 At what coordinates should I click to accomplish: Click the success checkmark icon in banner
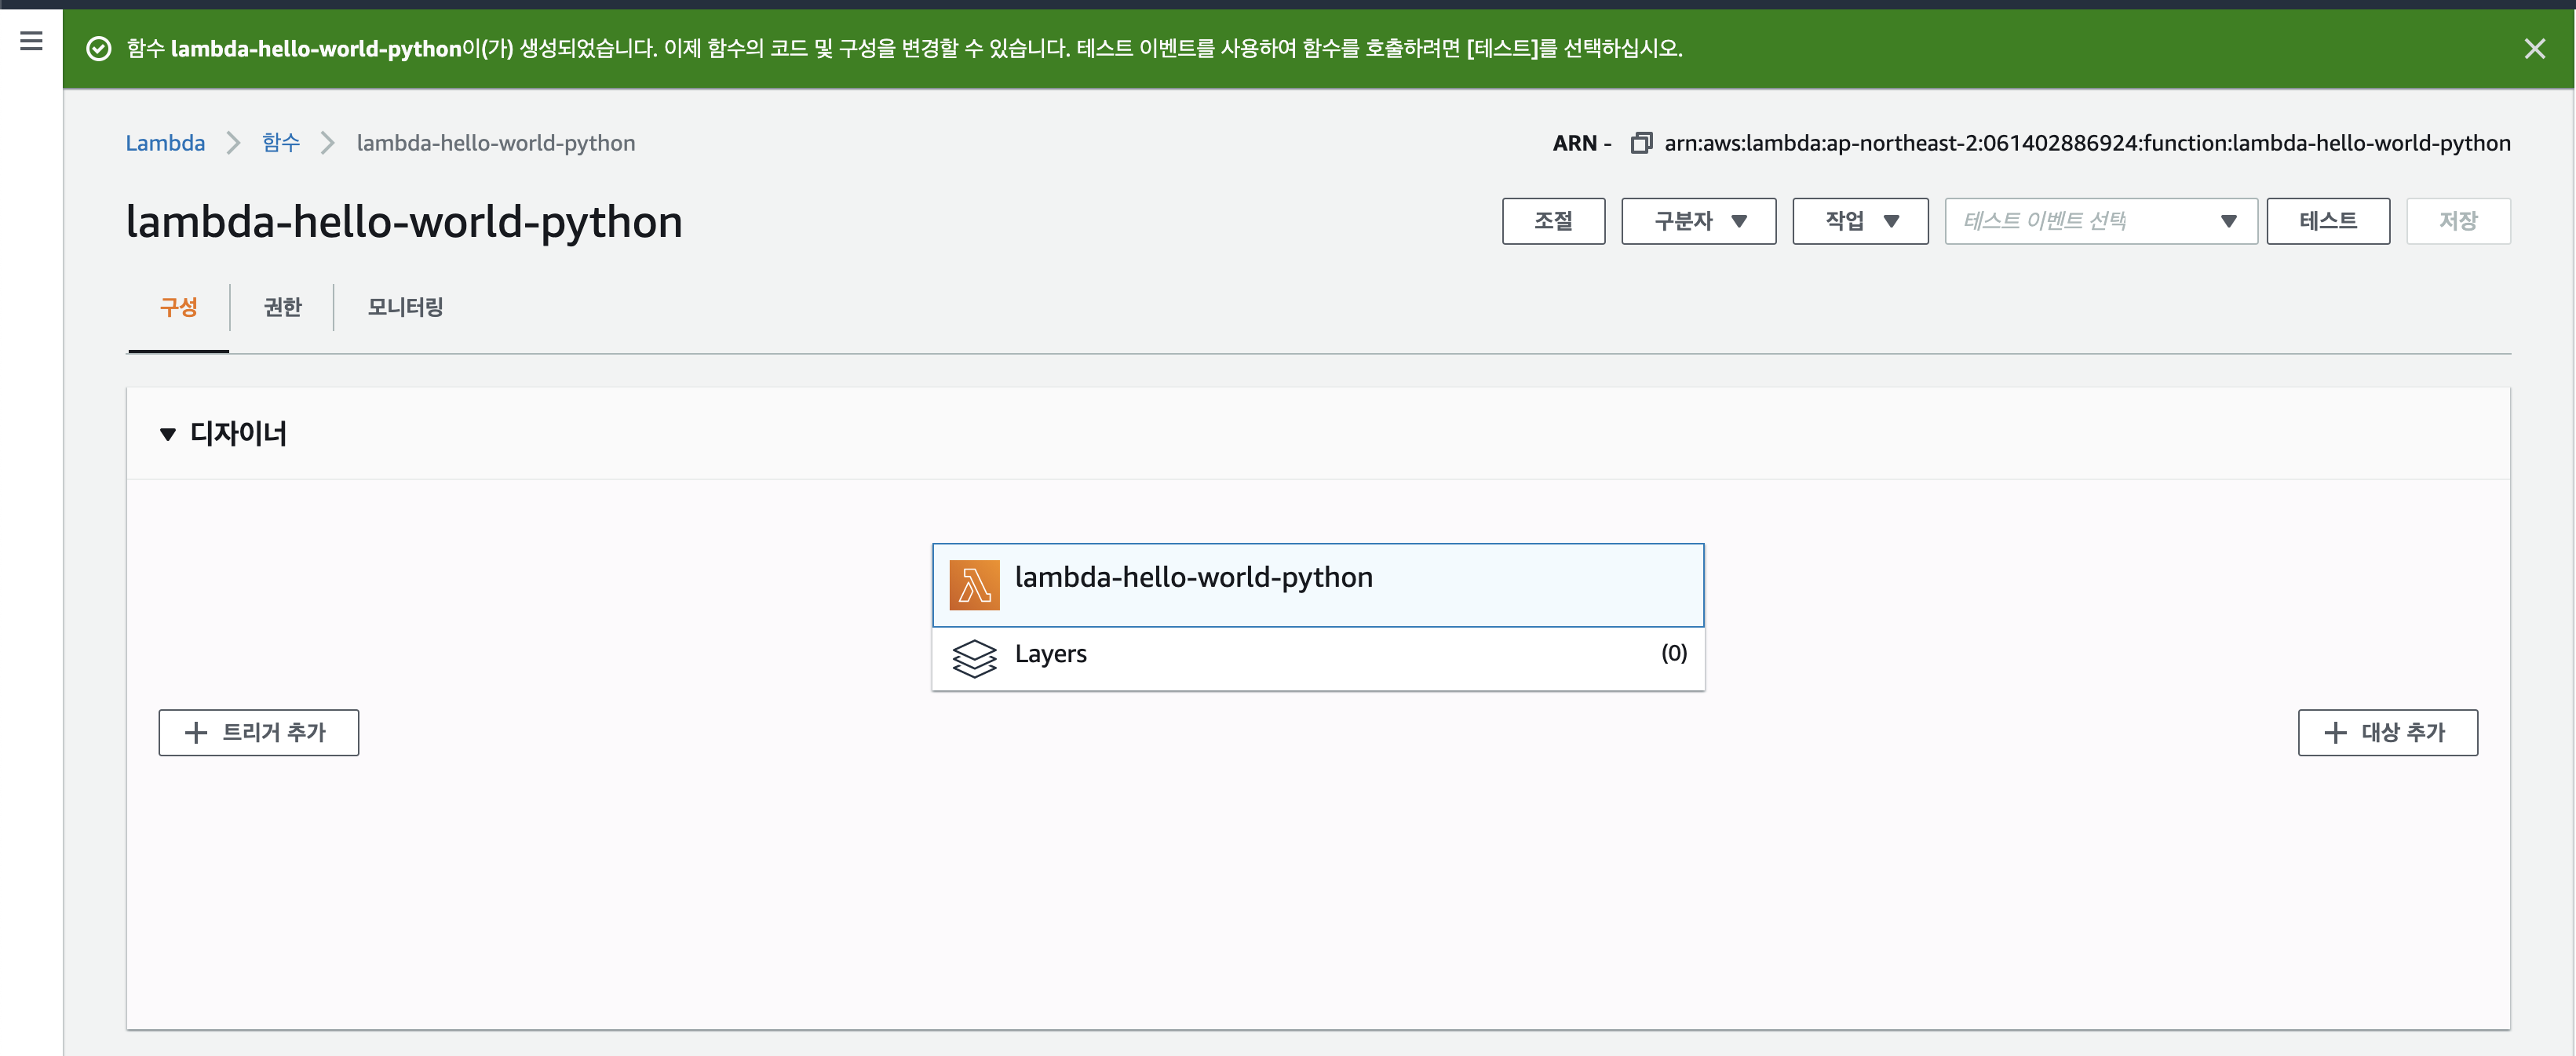(x=98, y=48)
